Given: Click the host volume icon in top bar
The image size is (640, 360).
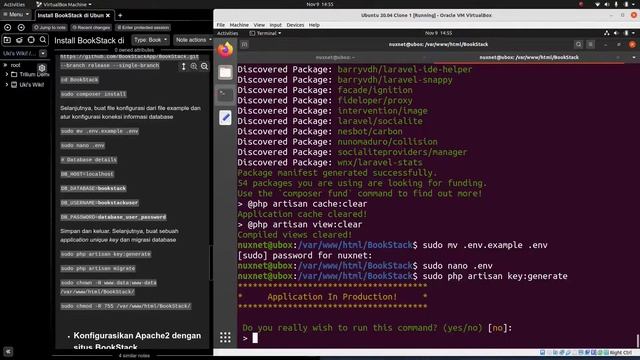Looking at the screenshot, I should [x=607, y=4].
